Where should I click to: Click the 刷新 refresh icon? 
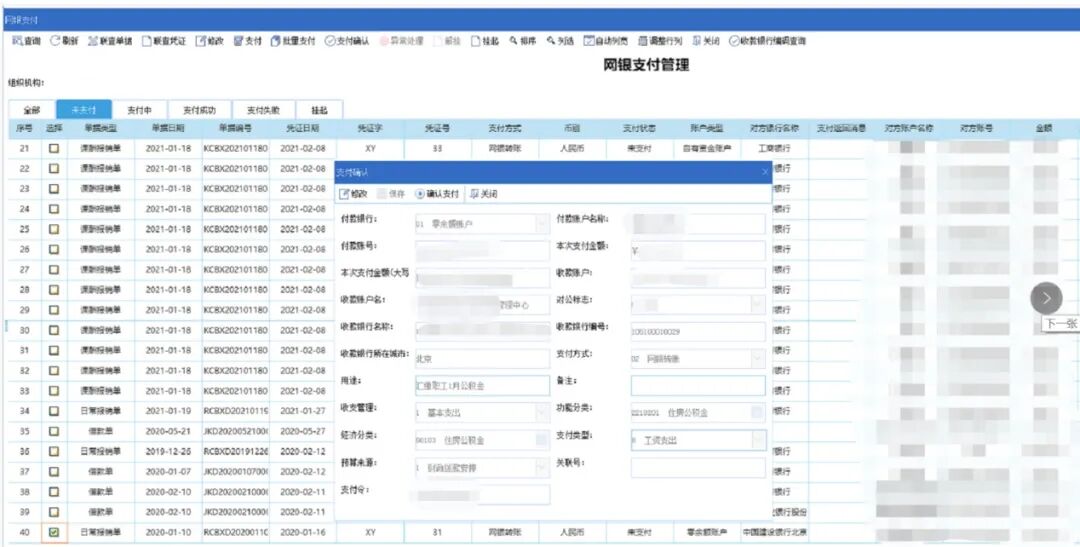(63, 41)
